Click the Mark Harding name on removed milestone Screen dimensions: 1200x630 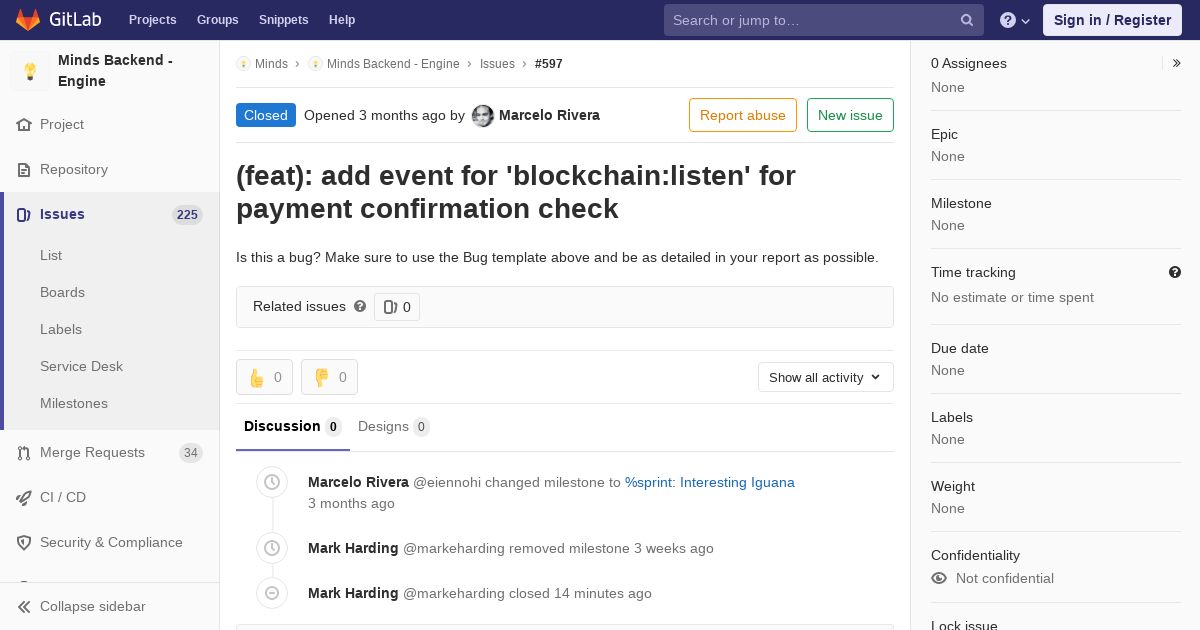click(353, 548)
